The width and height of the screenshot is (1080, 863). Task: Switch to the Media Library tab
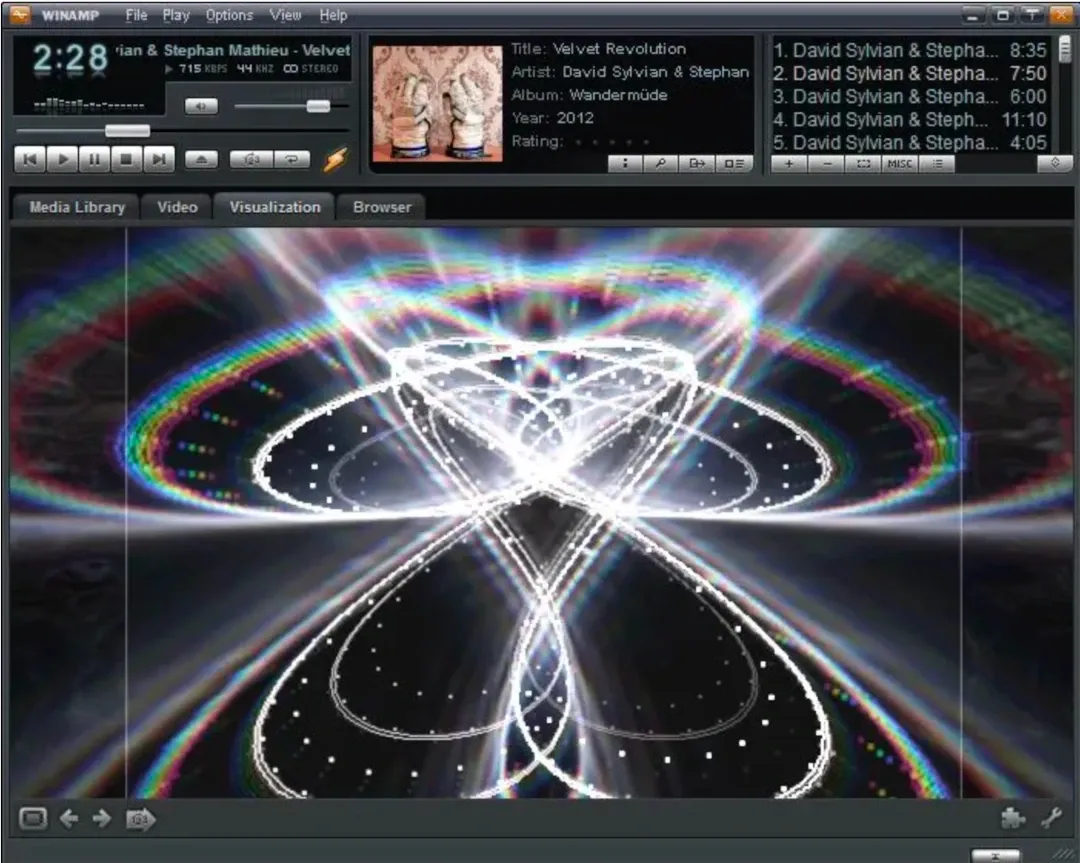click(x=77, y=207)
